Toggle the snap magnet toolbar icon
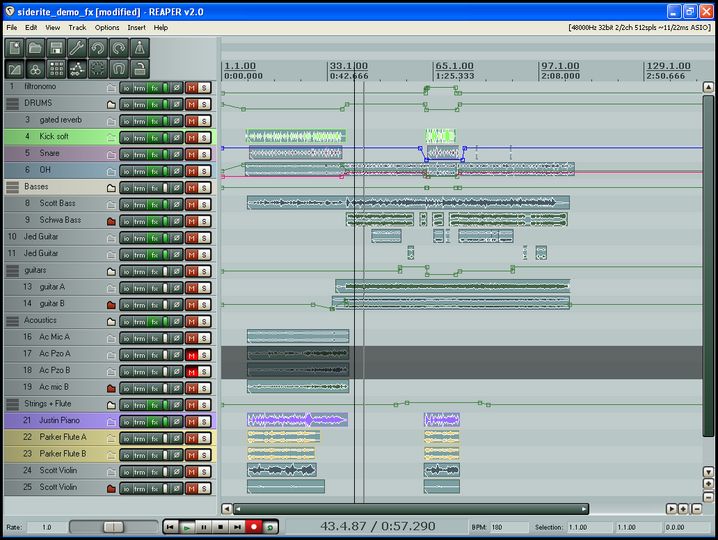Screen dimensions: 718x540 click(x=119, y=69)
